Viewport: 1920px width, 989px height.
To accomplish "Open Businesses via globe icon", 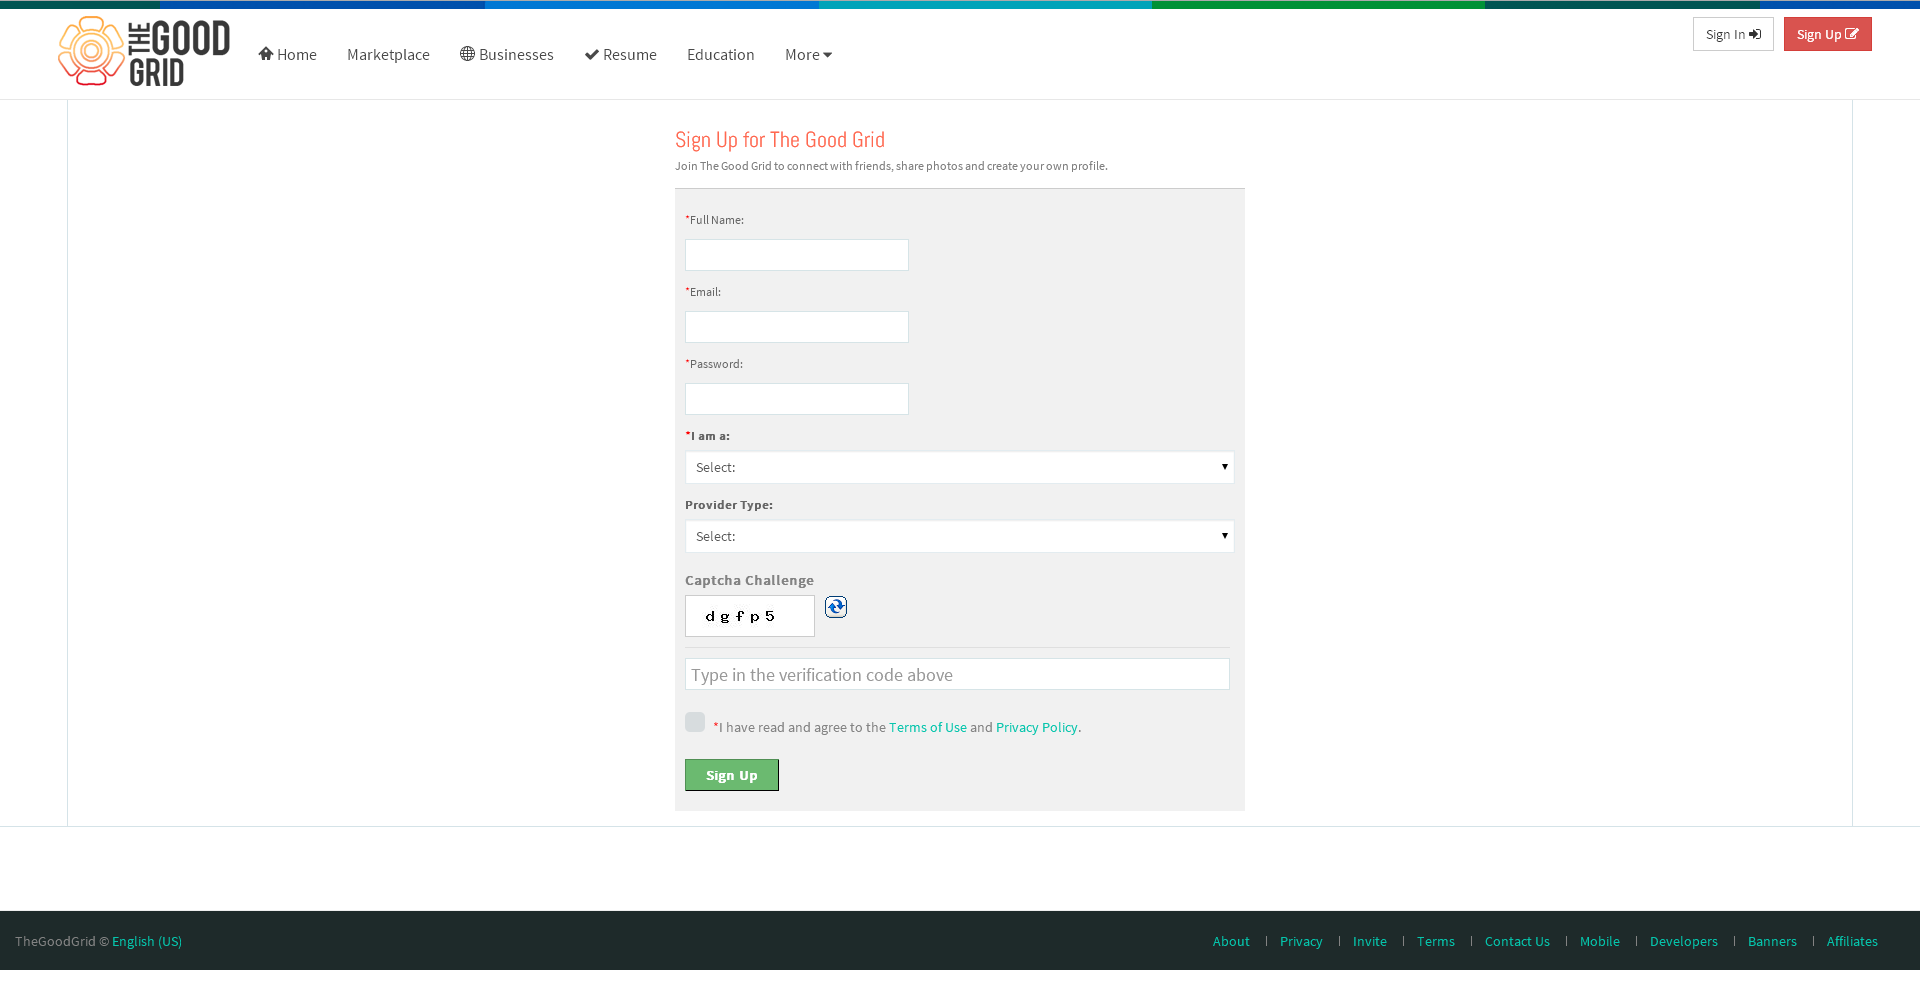I will (506, 54).
